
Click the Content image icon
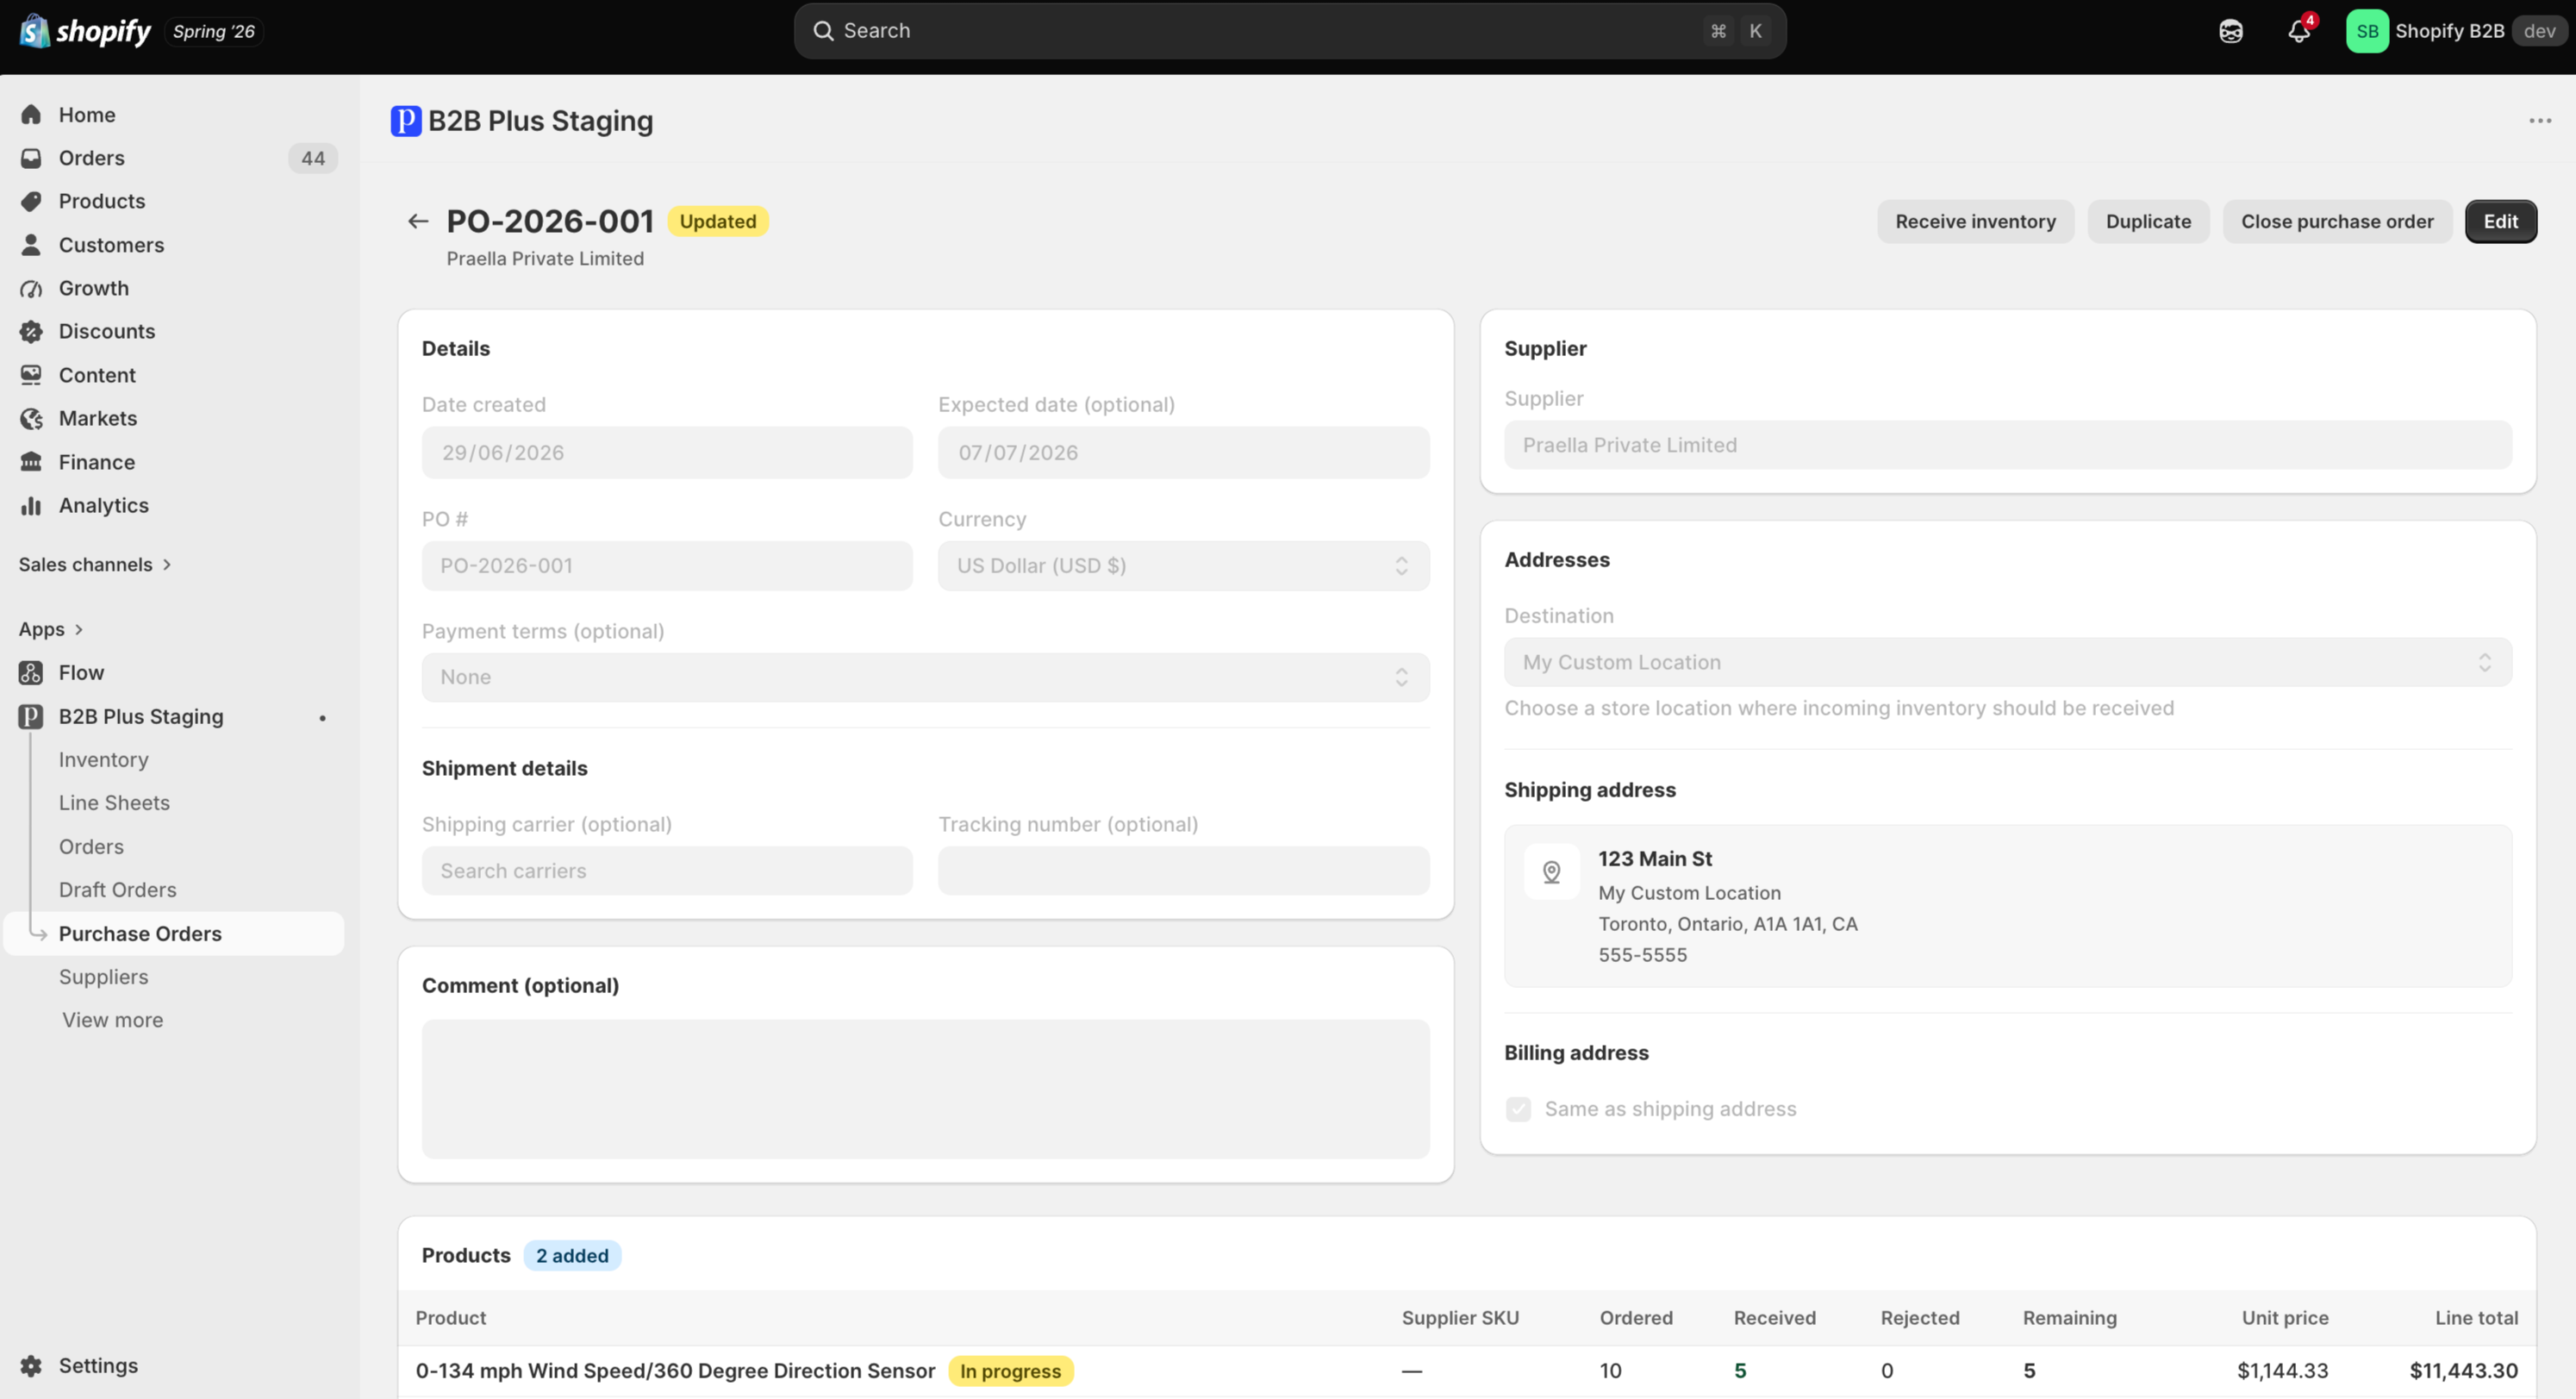tap(31, 375)
